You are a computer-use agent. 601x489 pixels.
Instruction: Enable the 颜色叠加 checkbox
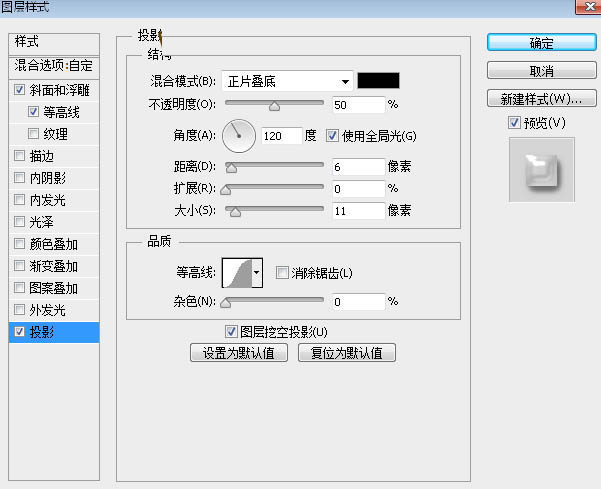(x=19, y=243)
